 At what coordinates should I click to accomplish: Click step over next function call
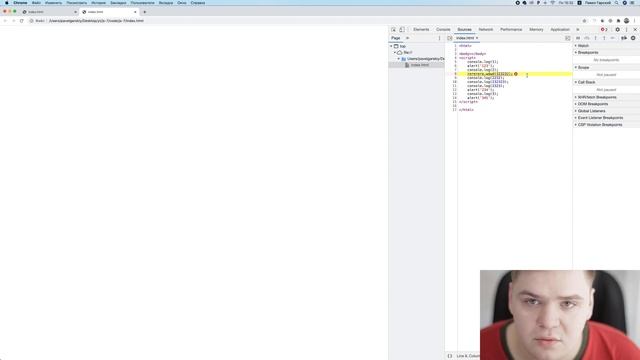(x=587, y=38)
